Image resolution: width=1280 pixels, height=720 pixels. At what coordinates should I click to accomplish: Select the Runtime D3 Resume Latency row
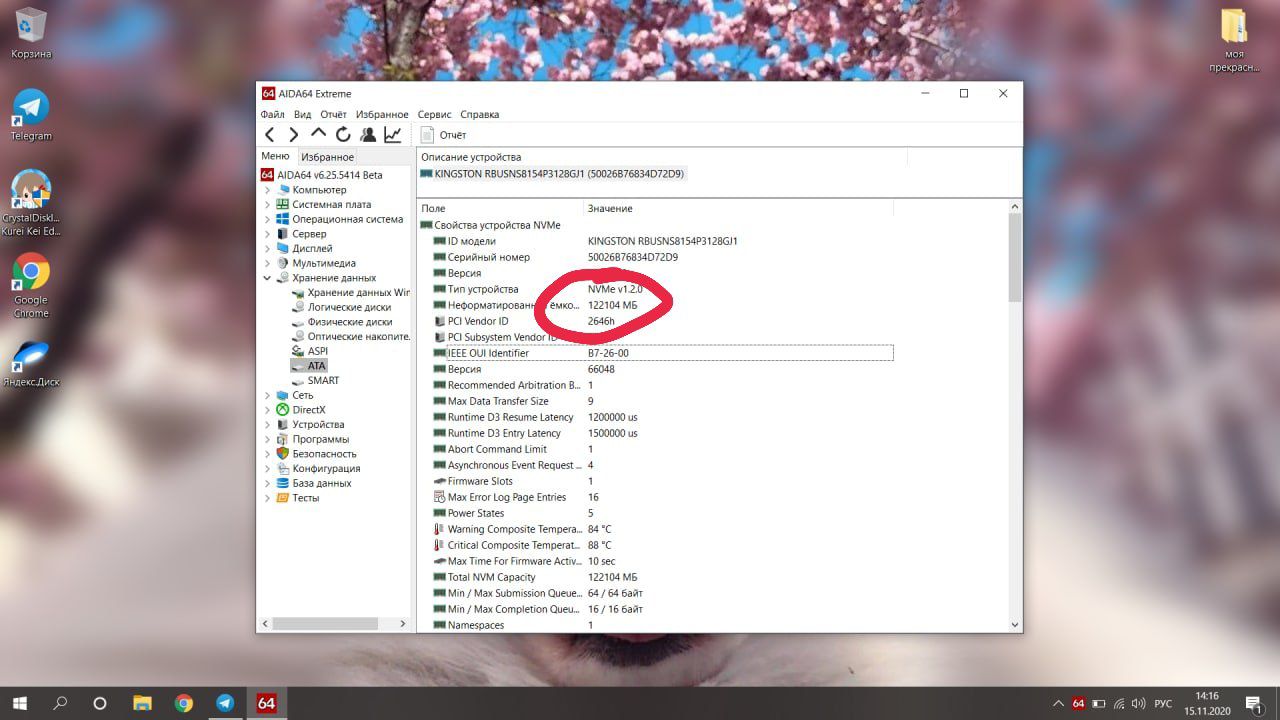coord(656,417)
